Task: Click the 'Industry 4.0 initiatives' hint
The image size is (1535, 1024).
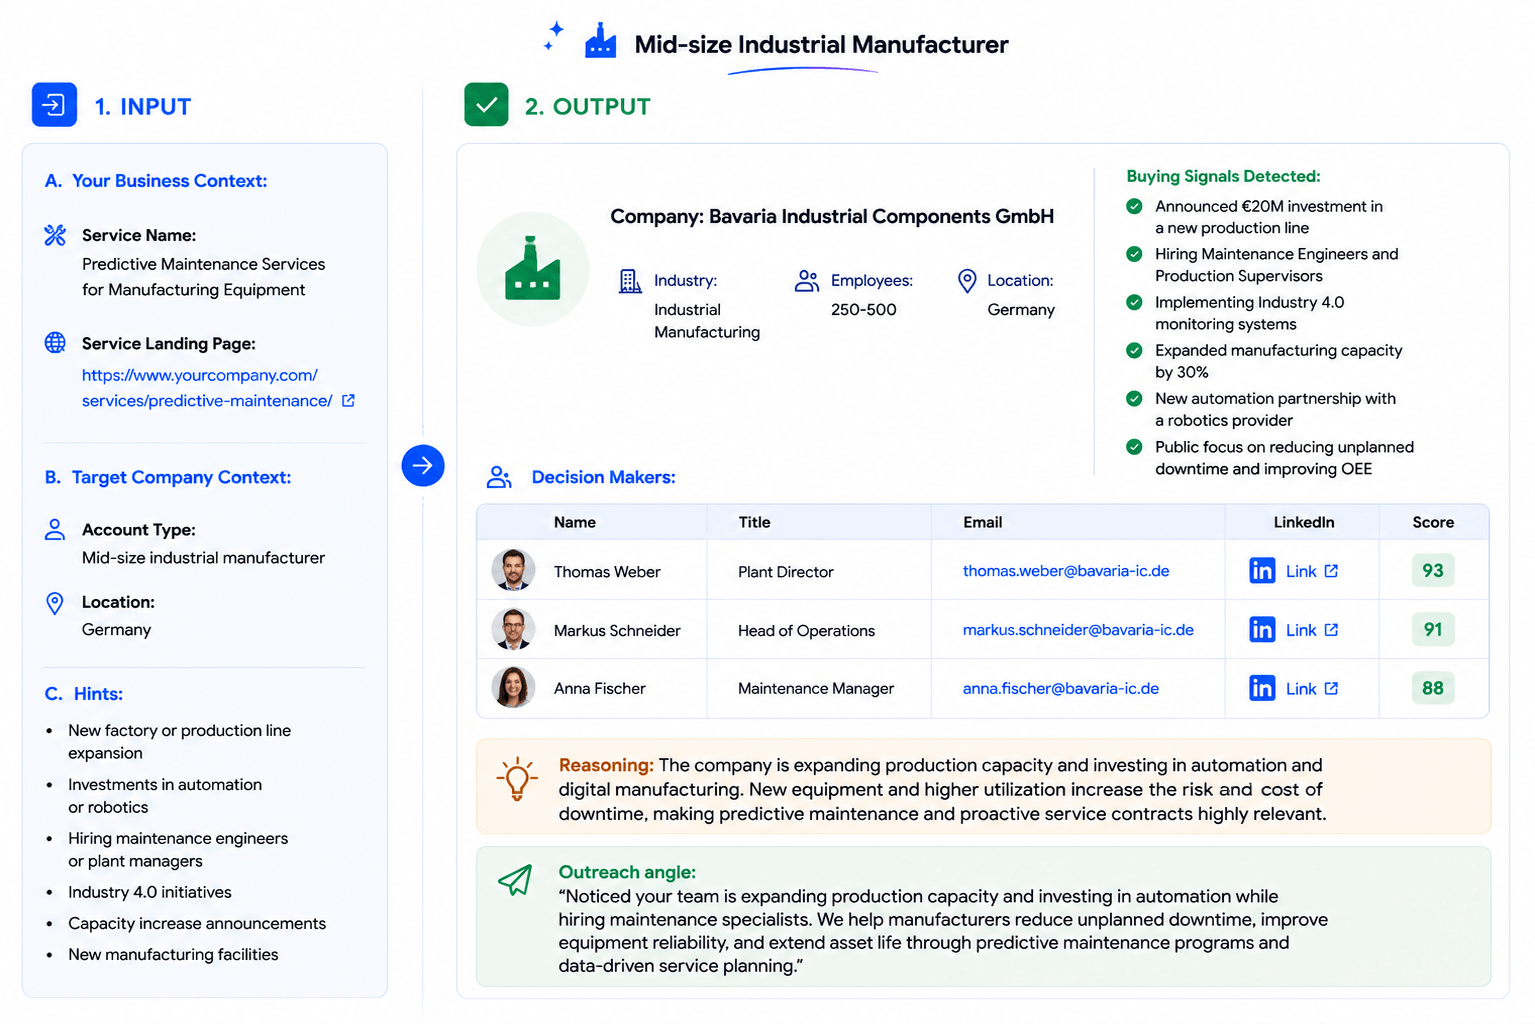Action: pyautogui.click(x=150, y=892)
